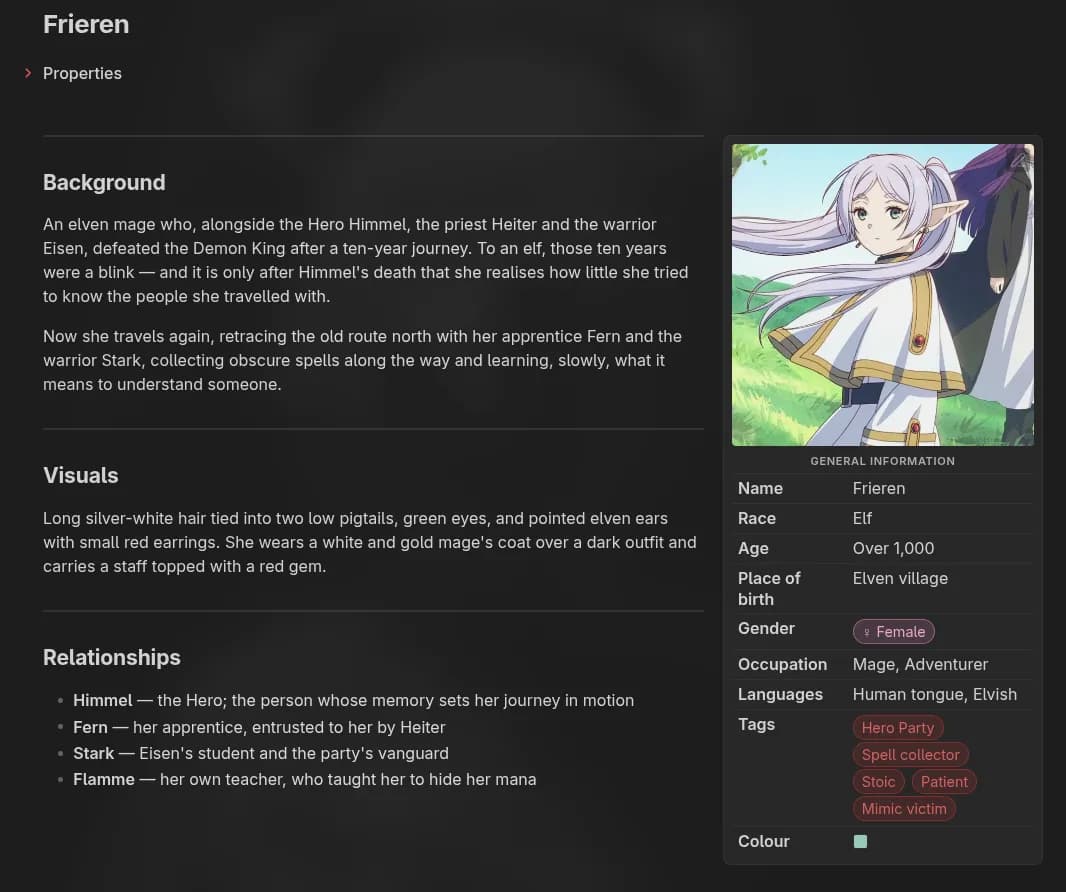Click the Place of birth label
This screenshot has height=892, width=1066.
pyautogui.click(x=769, y=589)
